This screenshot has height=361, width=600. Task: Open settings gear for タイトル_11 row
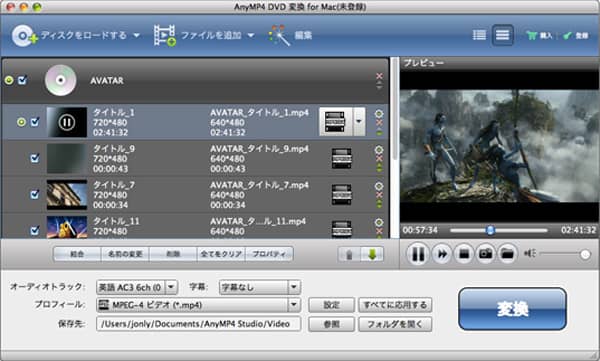point(379,222)
